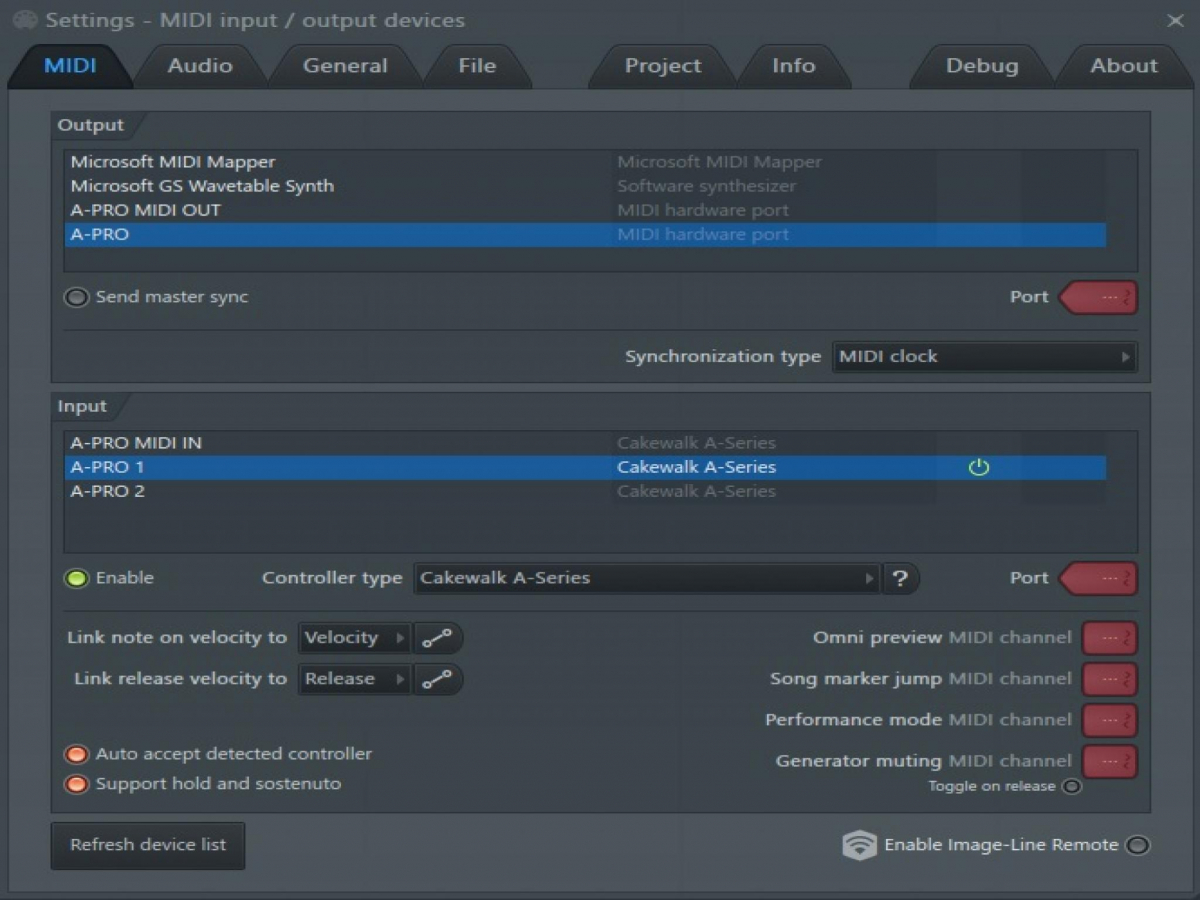1200x900 pixels.
Task: Open controller type help question mark
Action: (x=900, y=578)
